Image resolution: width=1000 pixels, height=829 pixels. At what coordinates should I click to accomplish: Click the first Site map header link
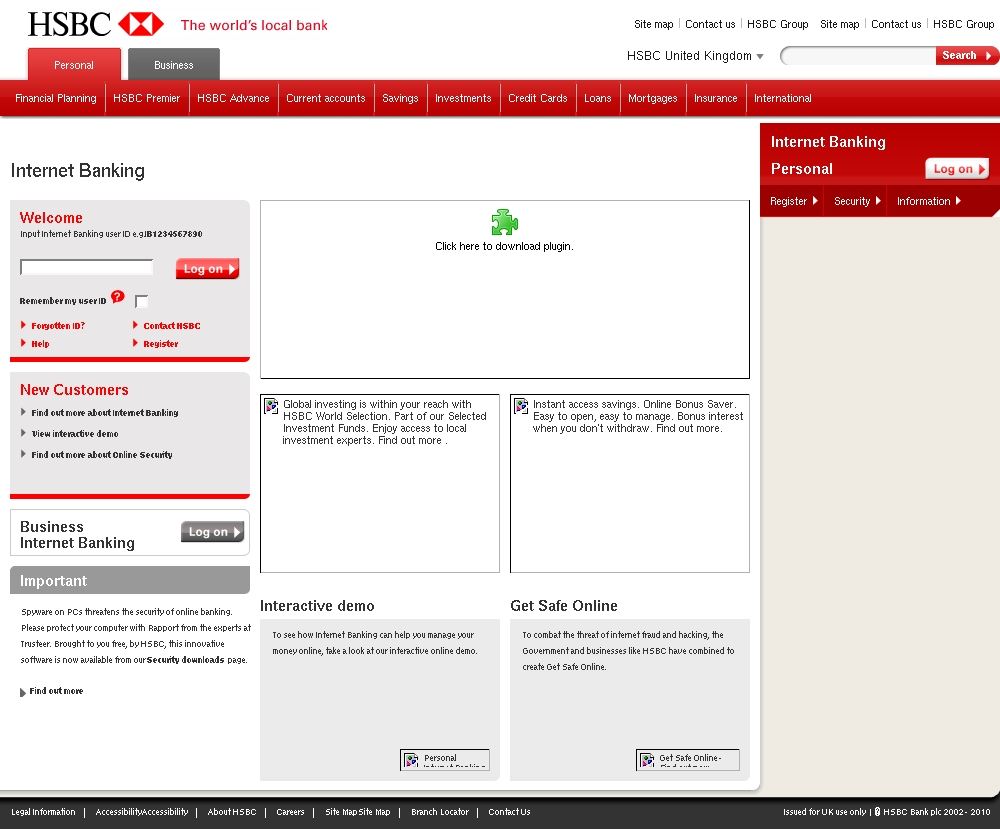pyautogui.click(x=654, y=24)
